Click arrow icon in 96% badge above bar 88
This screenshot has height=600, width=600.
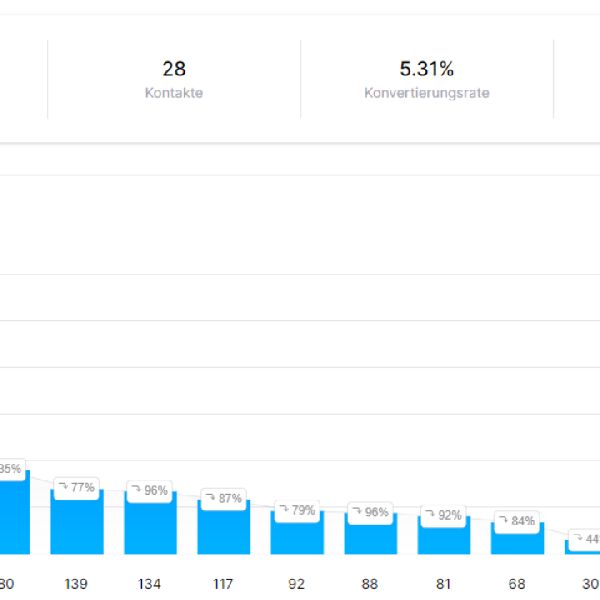click(x=357, y=511)
